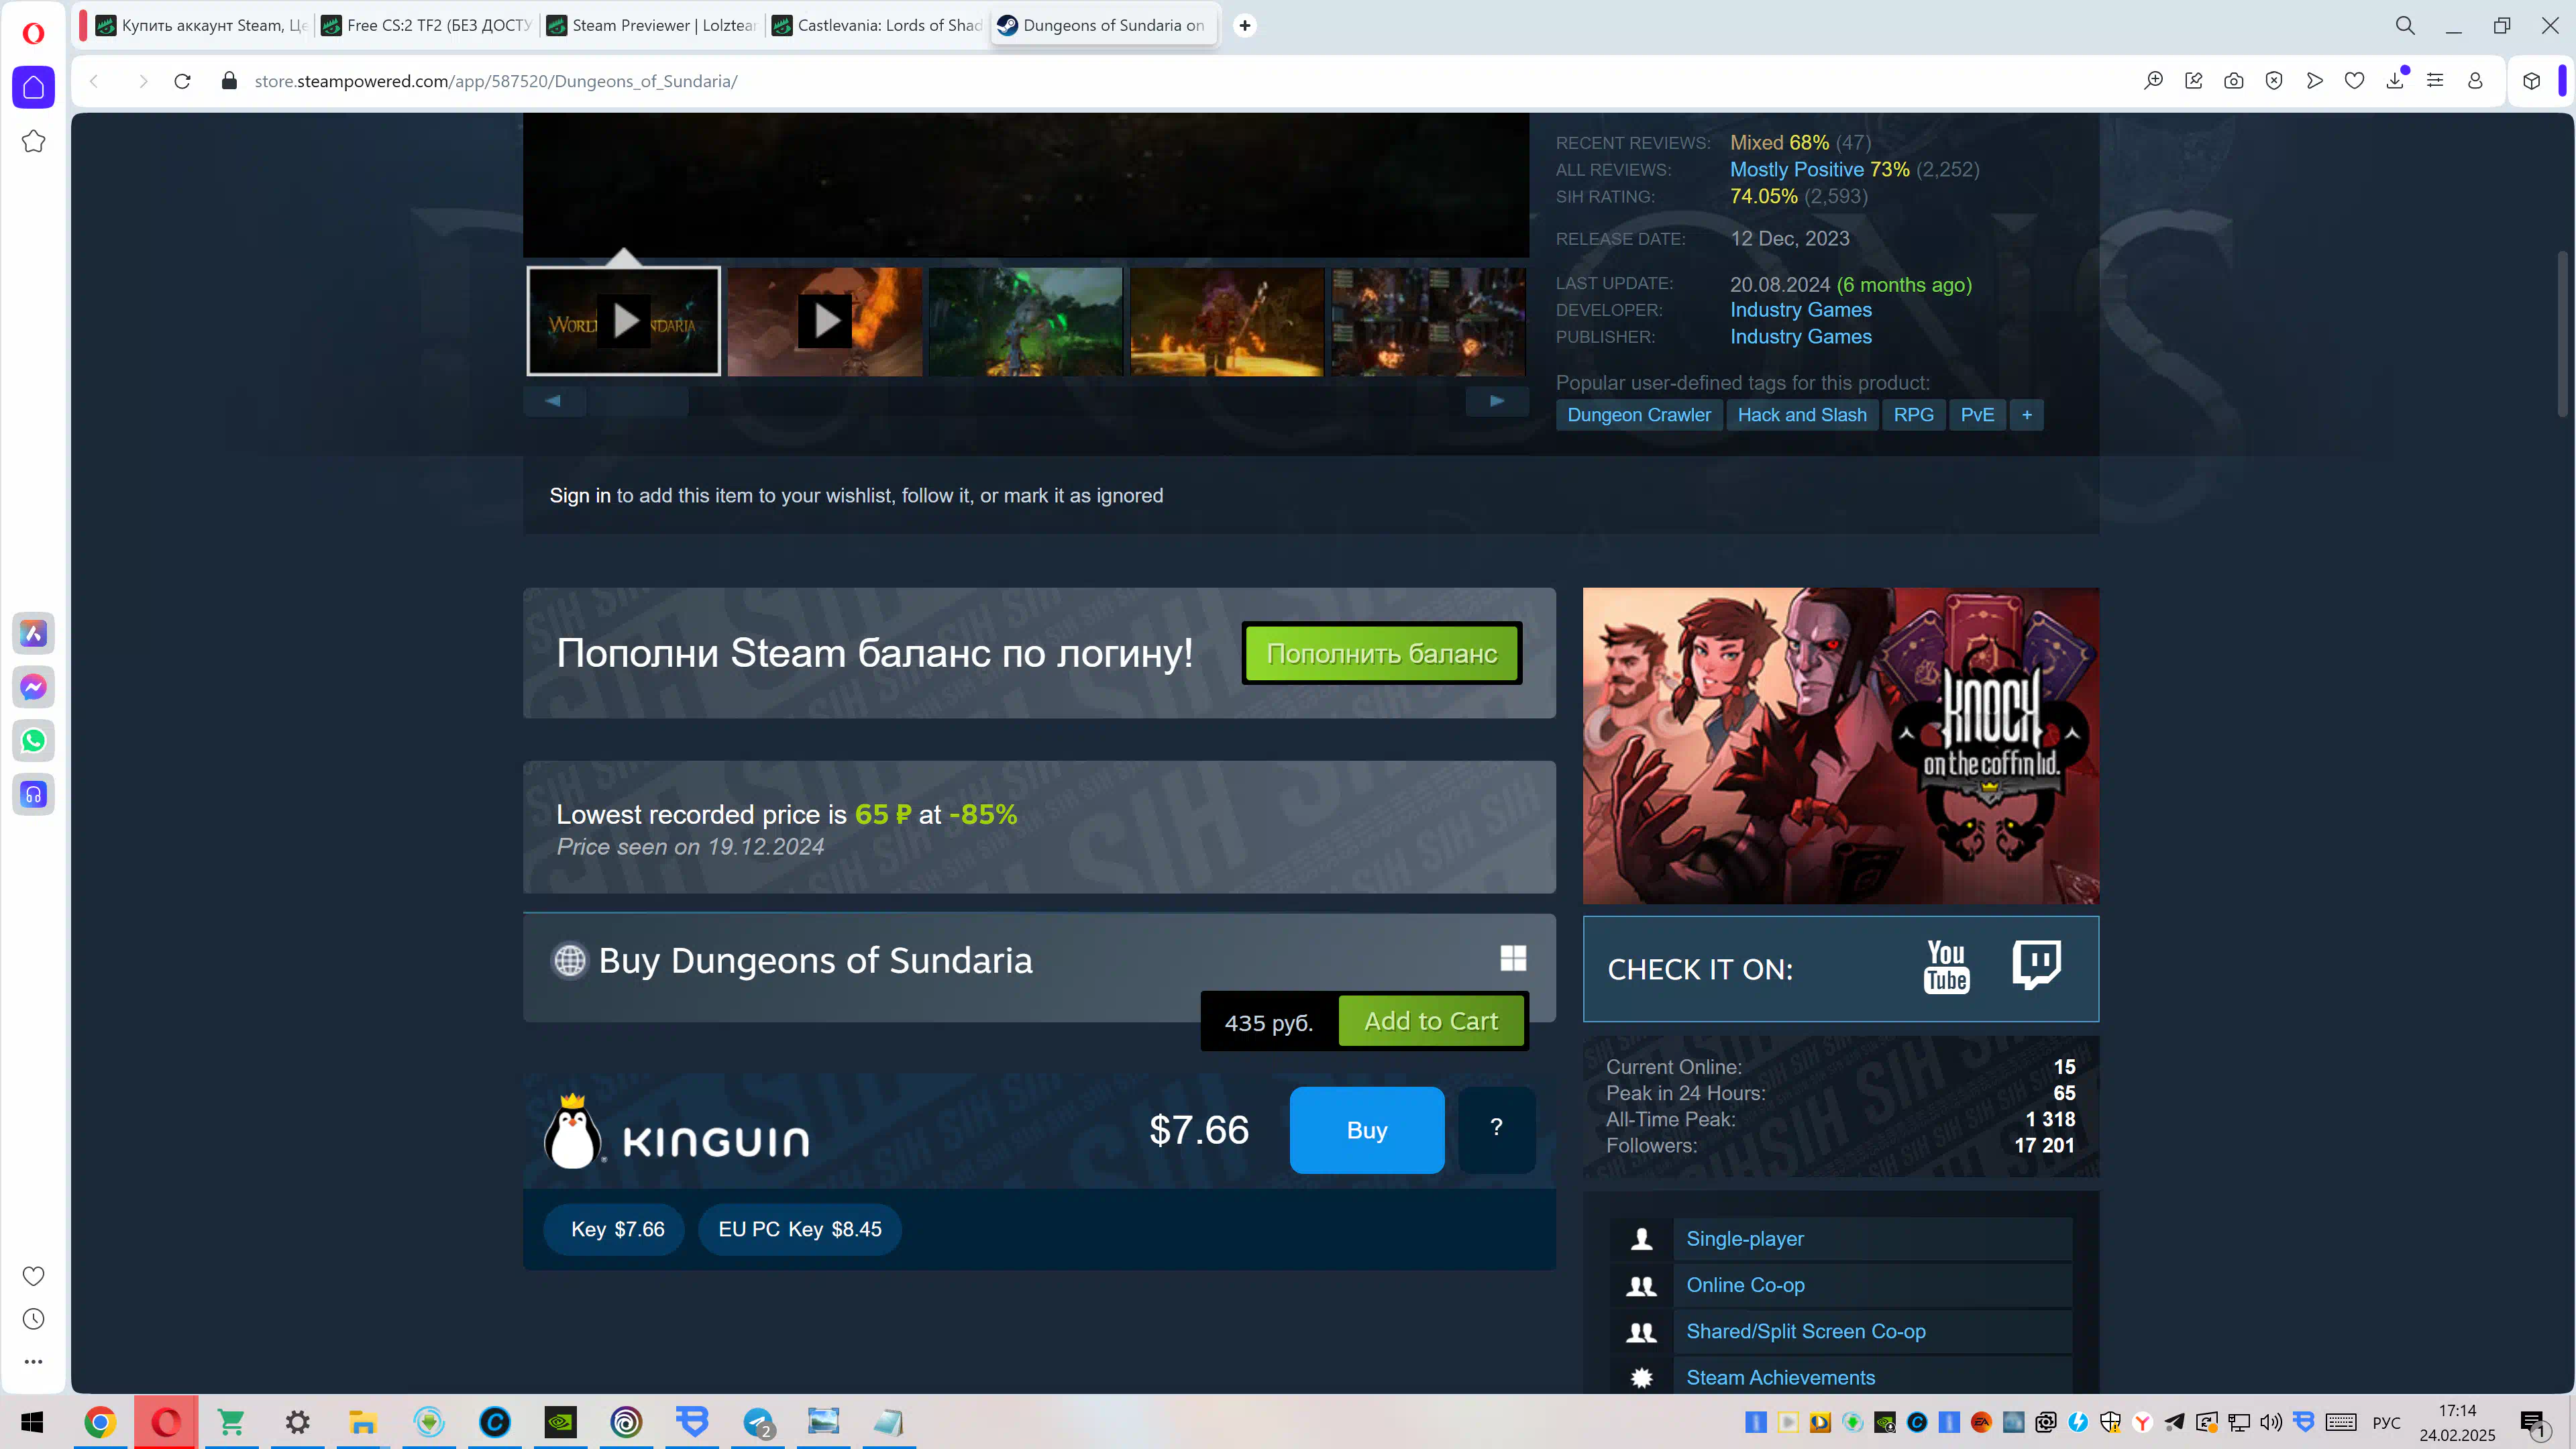
Task: Open WhatsApp in the sidebar
Action: (33, 741)
